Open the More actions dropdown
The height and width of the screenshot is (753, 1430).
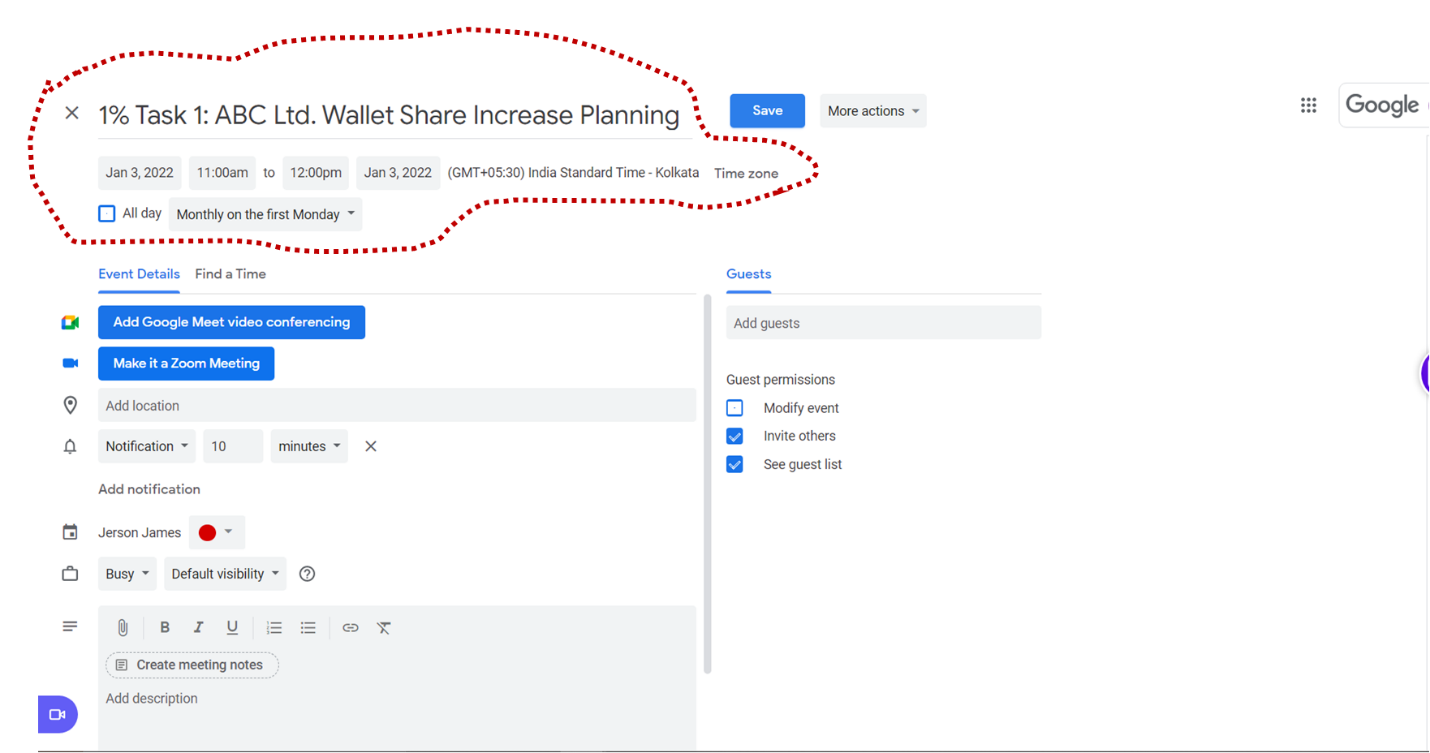(873, 111)
